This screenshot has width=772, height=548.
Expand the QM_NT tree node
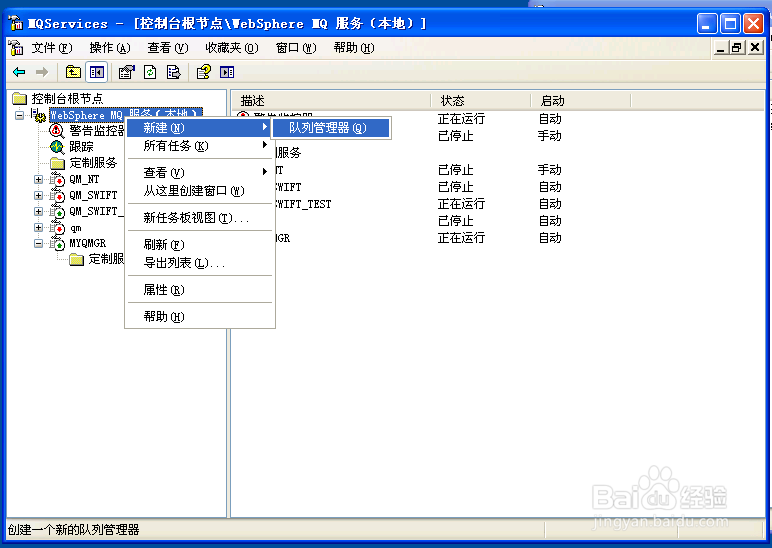[38, 180]
